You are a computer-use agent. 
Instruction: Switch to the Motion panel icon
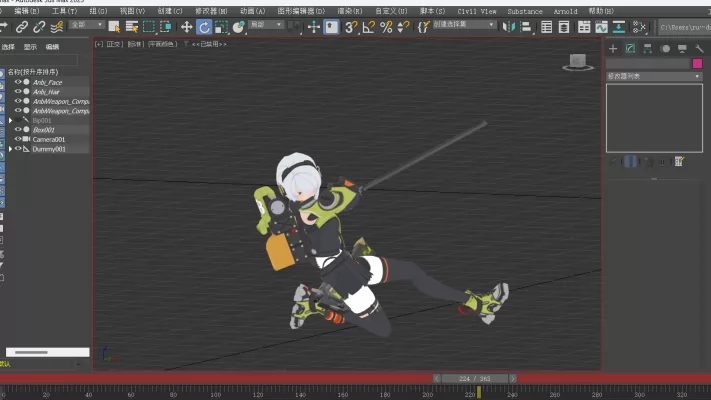coord(665,49)
